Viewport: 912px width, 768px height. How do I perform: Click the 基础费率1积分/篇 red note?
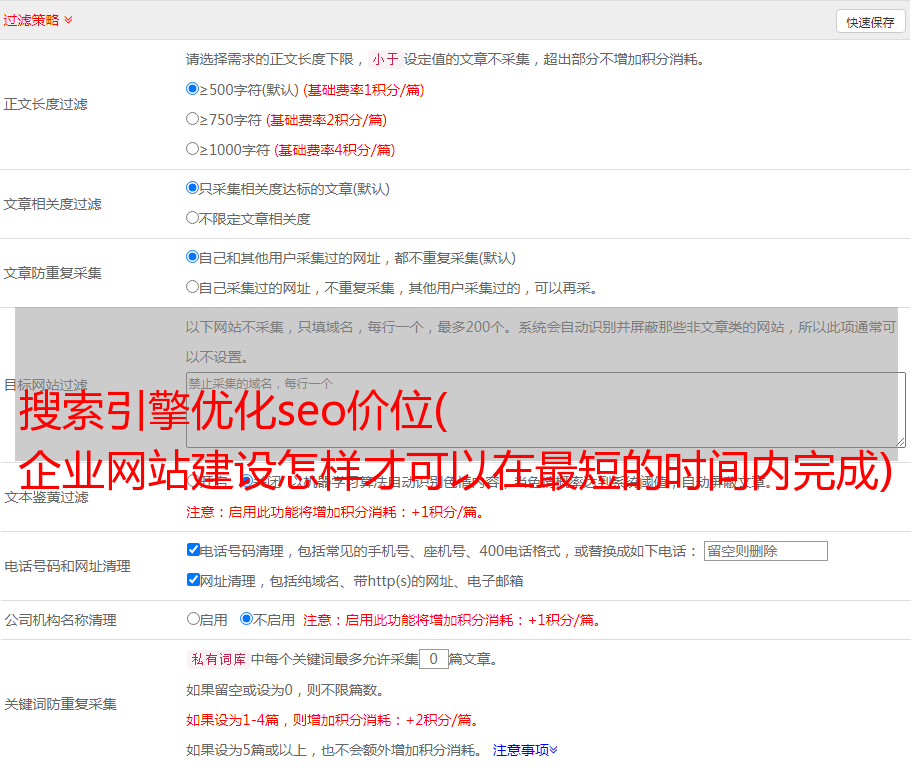tap(364, 90)
